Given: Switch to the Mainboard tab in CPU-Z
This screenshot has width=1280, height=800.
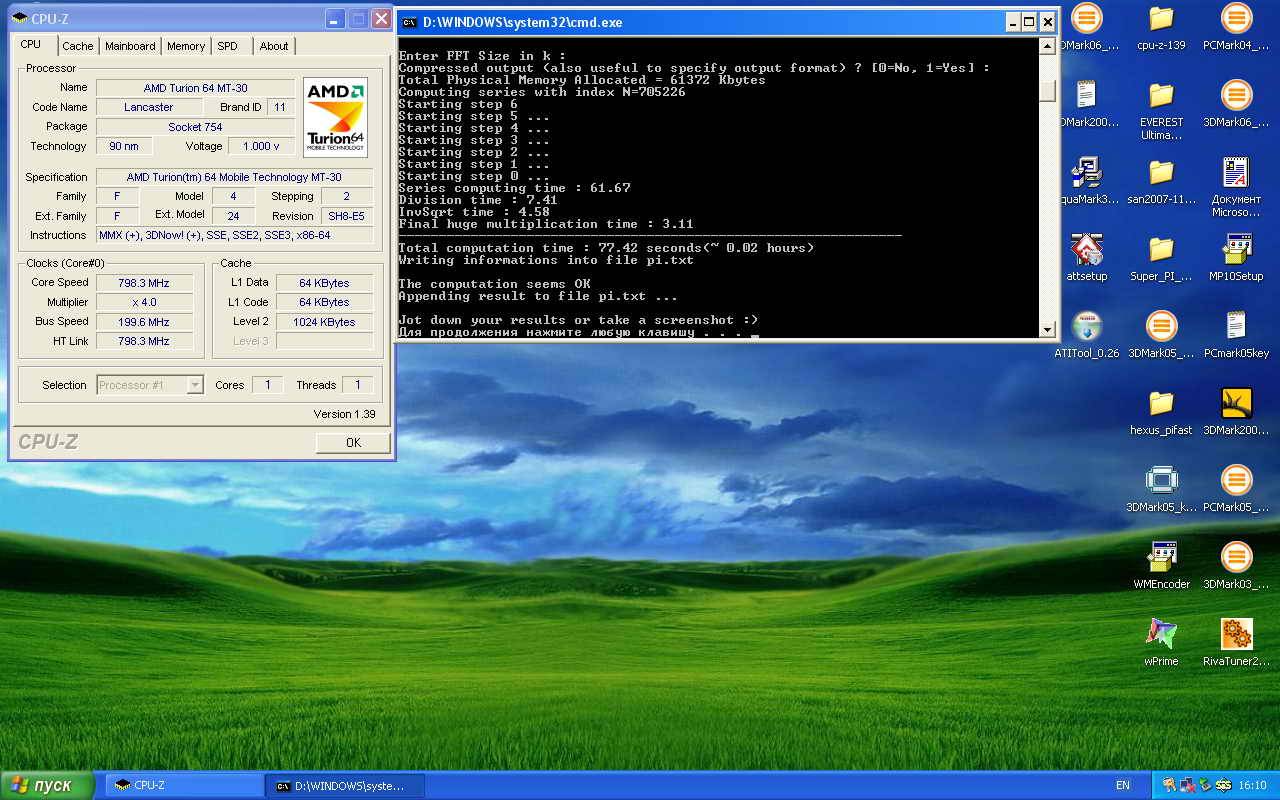Looking at the screenshot, I should pos(130,46).
